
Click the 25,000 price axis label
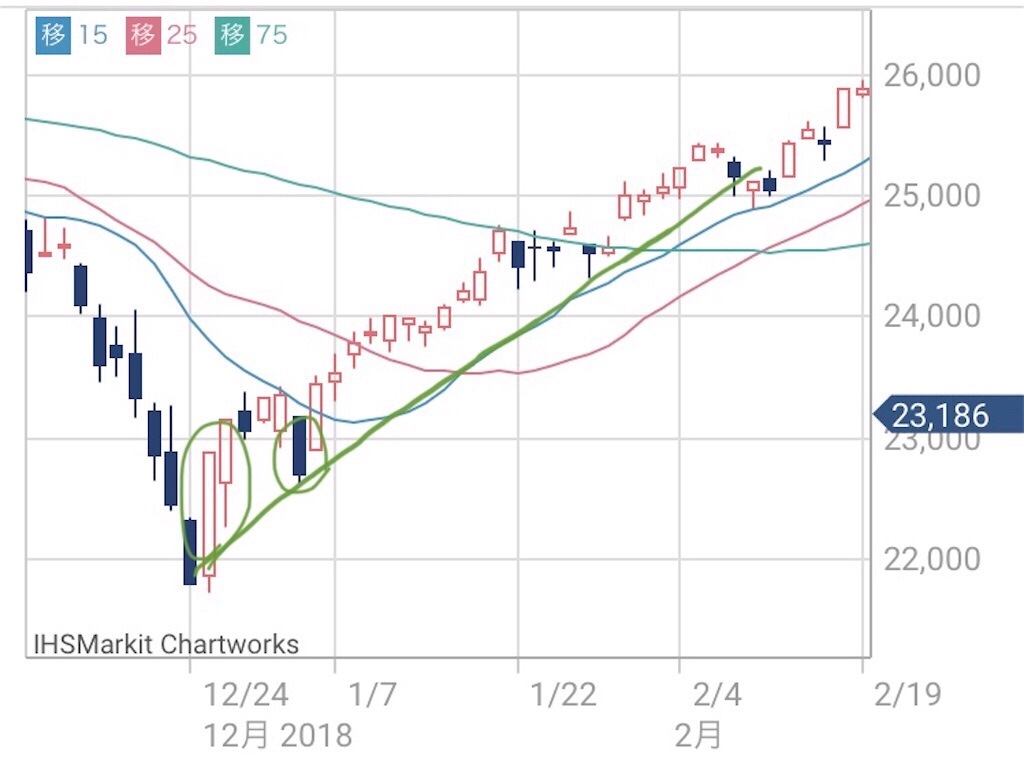tap(932, 196)
